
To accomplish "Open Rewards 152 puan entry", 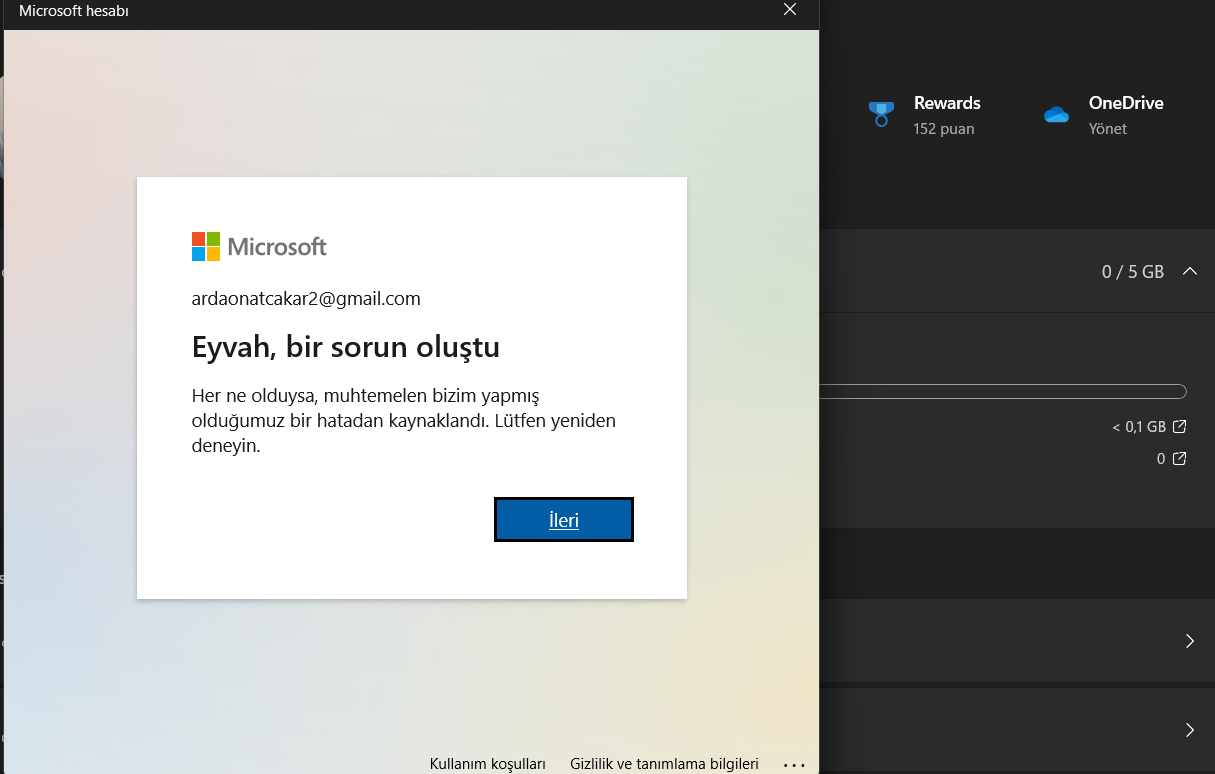I will pos(925,115).
